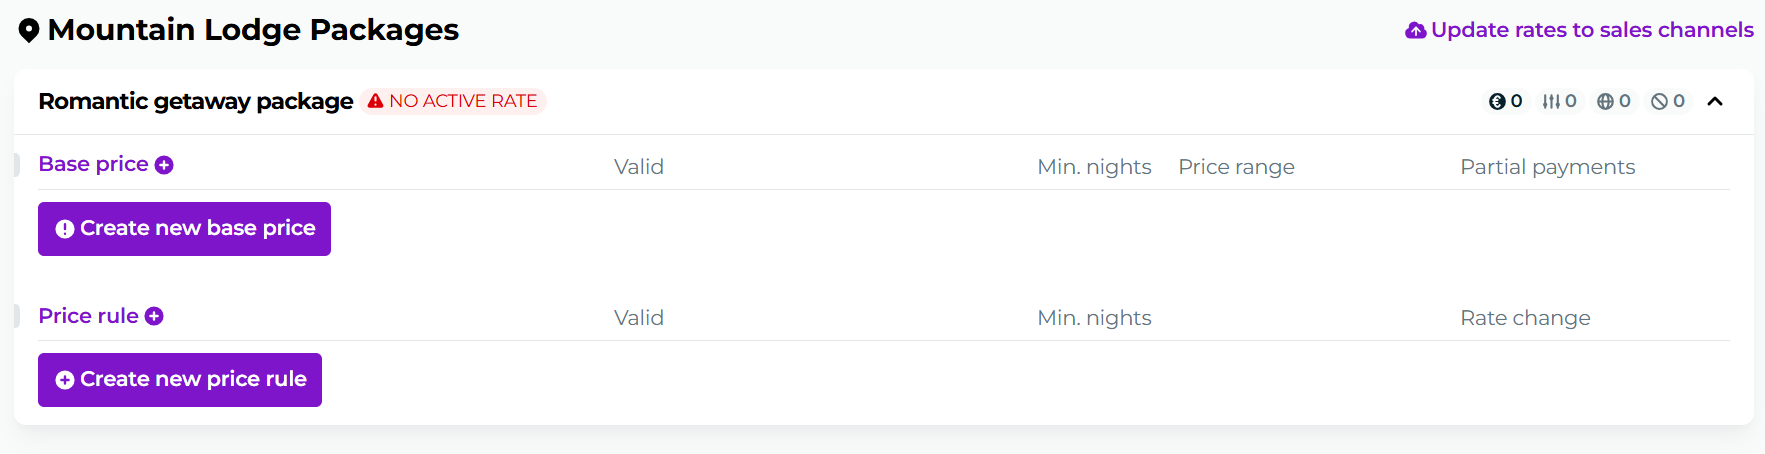Click the plus icon beside Base price
This screenshot has height=454, width=1765.
click(x=164, y=165)
